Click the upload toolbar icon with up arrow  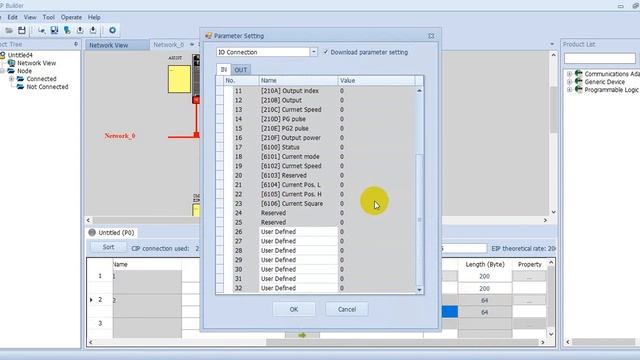point(80,30)
